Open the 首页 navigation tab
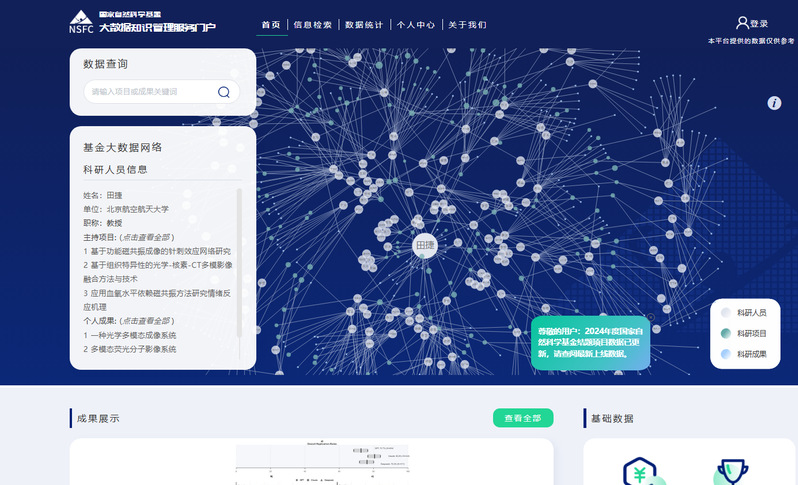798x485 pixels. [x=270, y=24]
